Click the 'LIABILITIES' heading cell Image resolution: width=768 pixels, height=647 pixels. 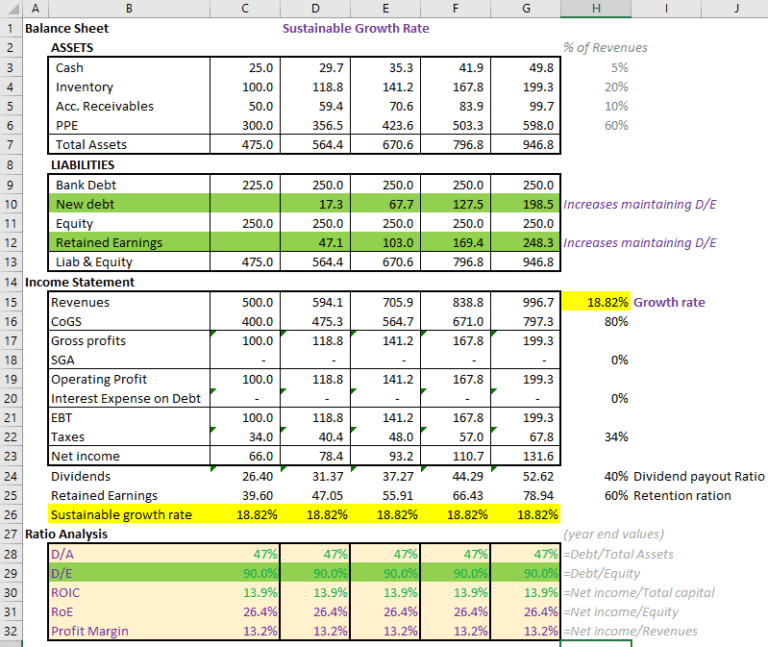tap(83, 165)
